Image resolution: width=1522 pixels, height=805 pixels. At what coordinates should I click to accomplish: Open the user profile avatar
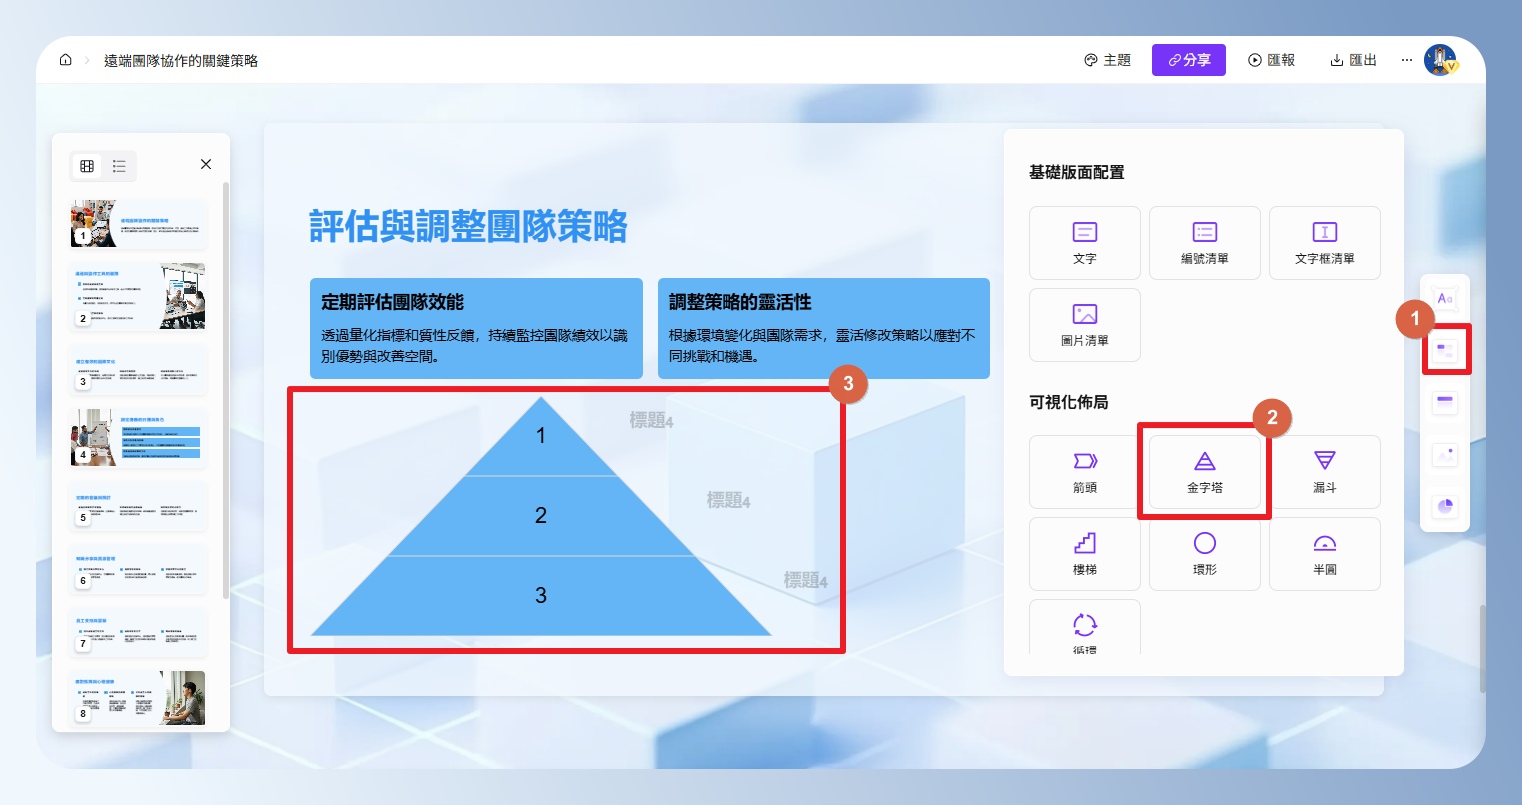click(x=1440, y=60)
